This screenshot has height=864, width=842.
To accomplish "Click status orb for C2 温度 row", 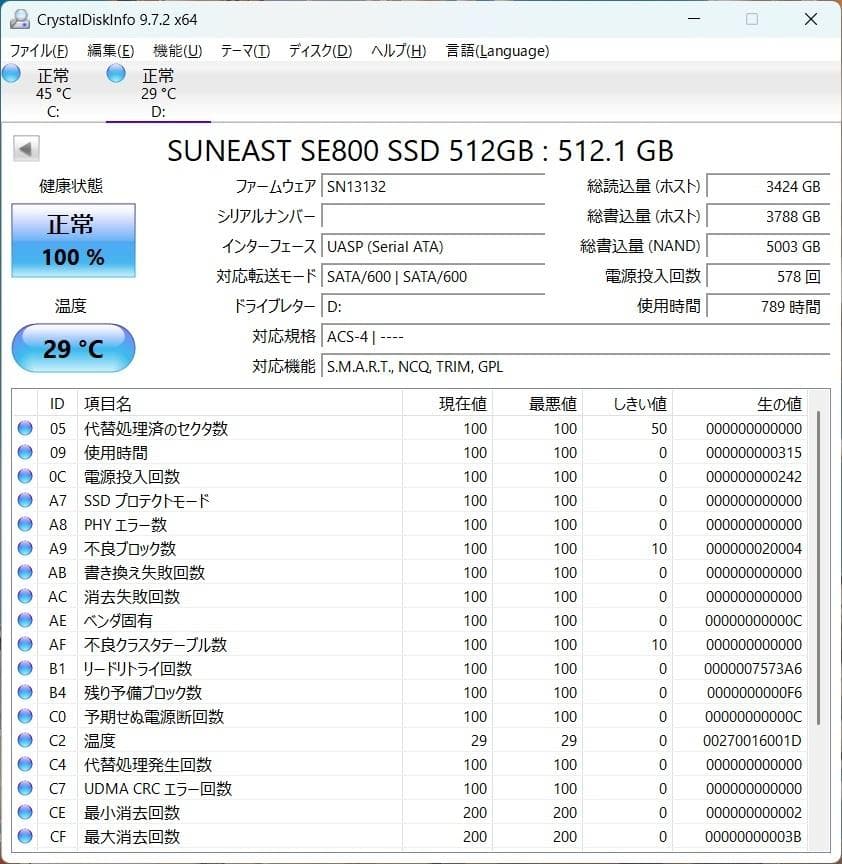I will click(25, 740).
